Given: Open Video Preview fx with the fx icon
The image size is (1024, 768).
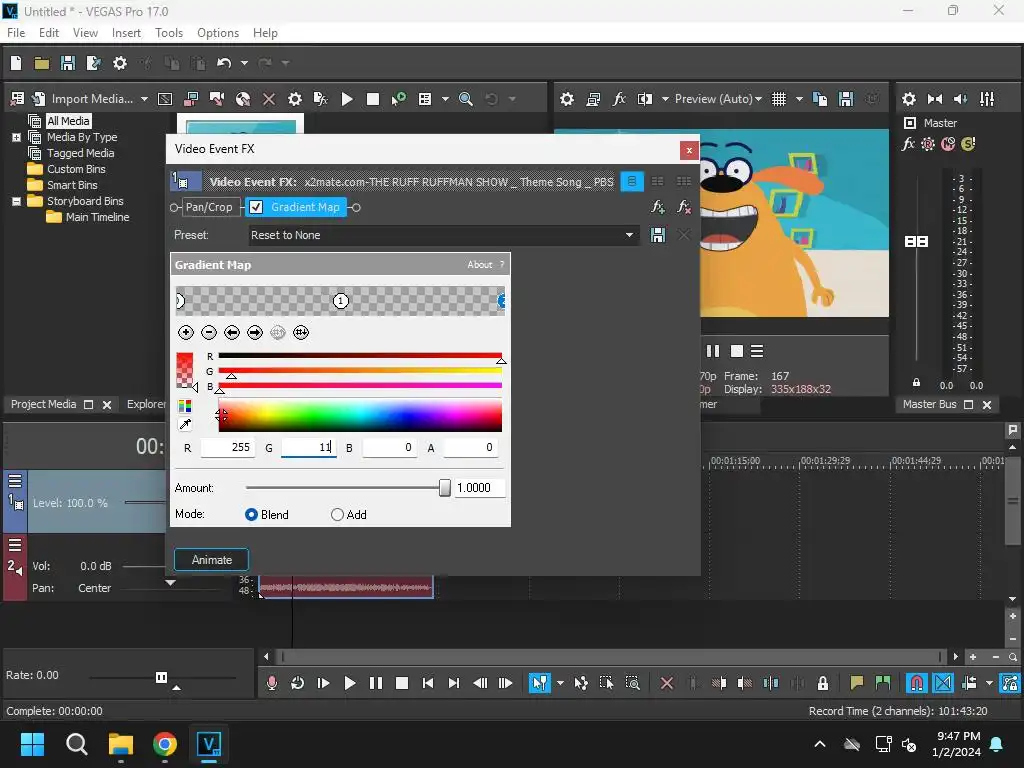Looking at the screenshot, I should point(619,99).
